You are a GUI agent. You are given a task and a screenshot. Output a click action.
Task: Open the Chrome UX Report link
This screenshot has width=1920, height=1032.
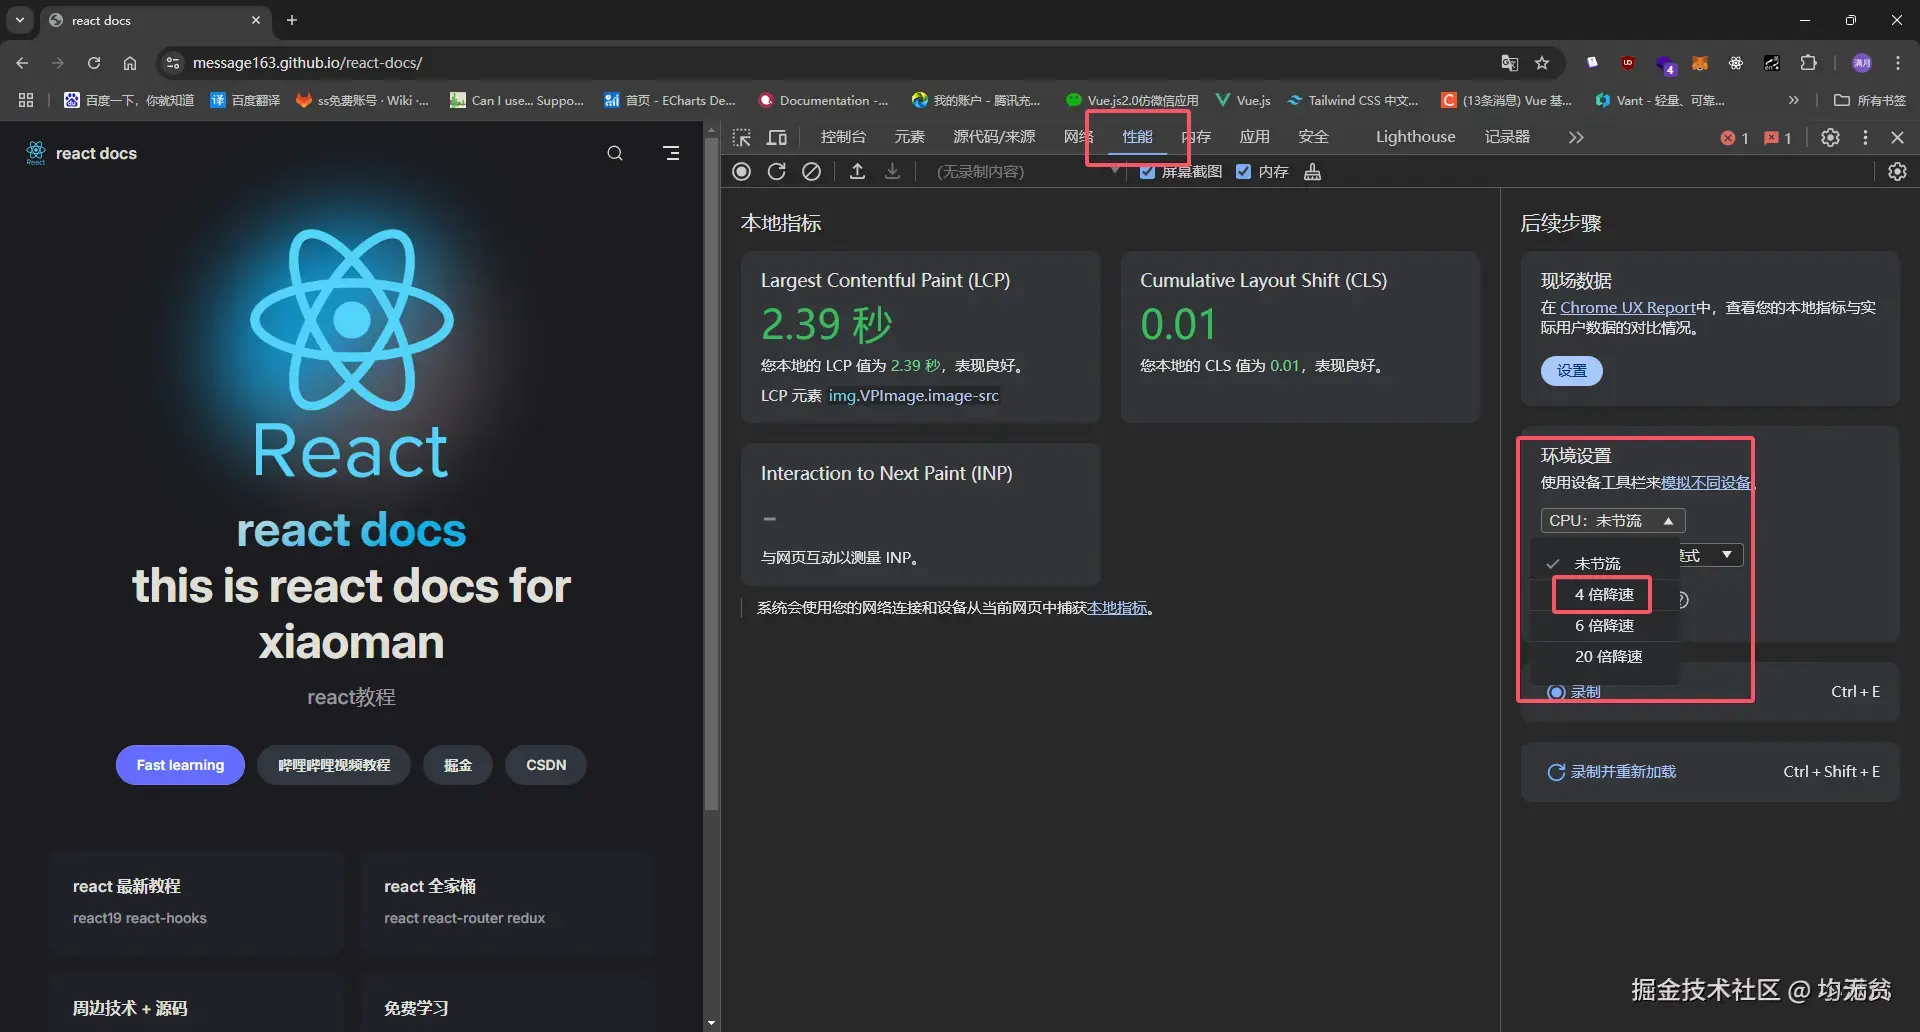pyautogui.click(x=1627, y=308)
